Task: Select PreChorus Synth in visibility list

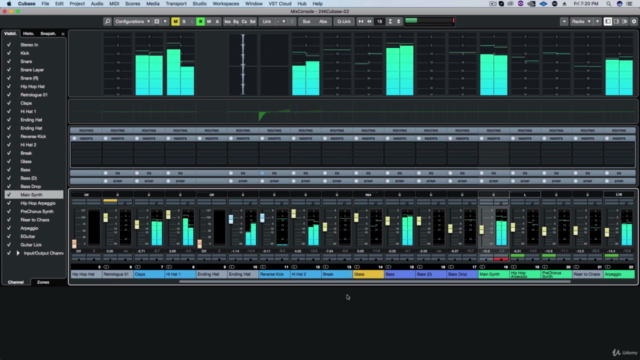Action: pyautogui.click(x=37, y=211)
